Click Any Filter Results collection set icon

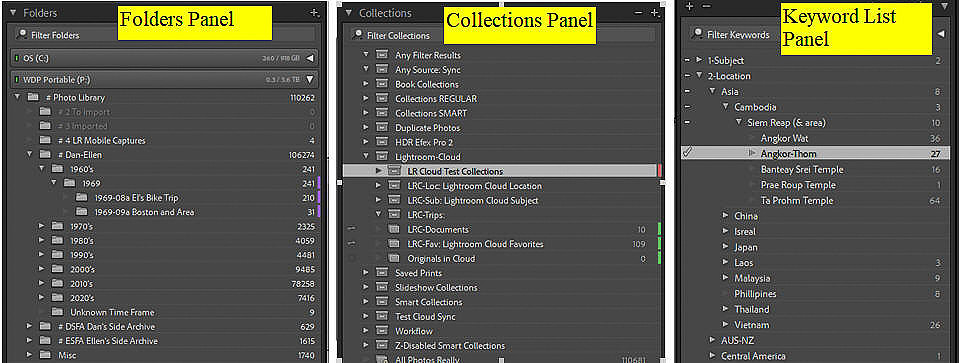[382, 55]
